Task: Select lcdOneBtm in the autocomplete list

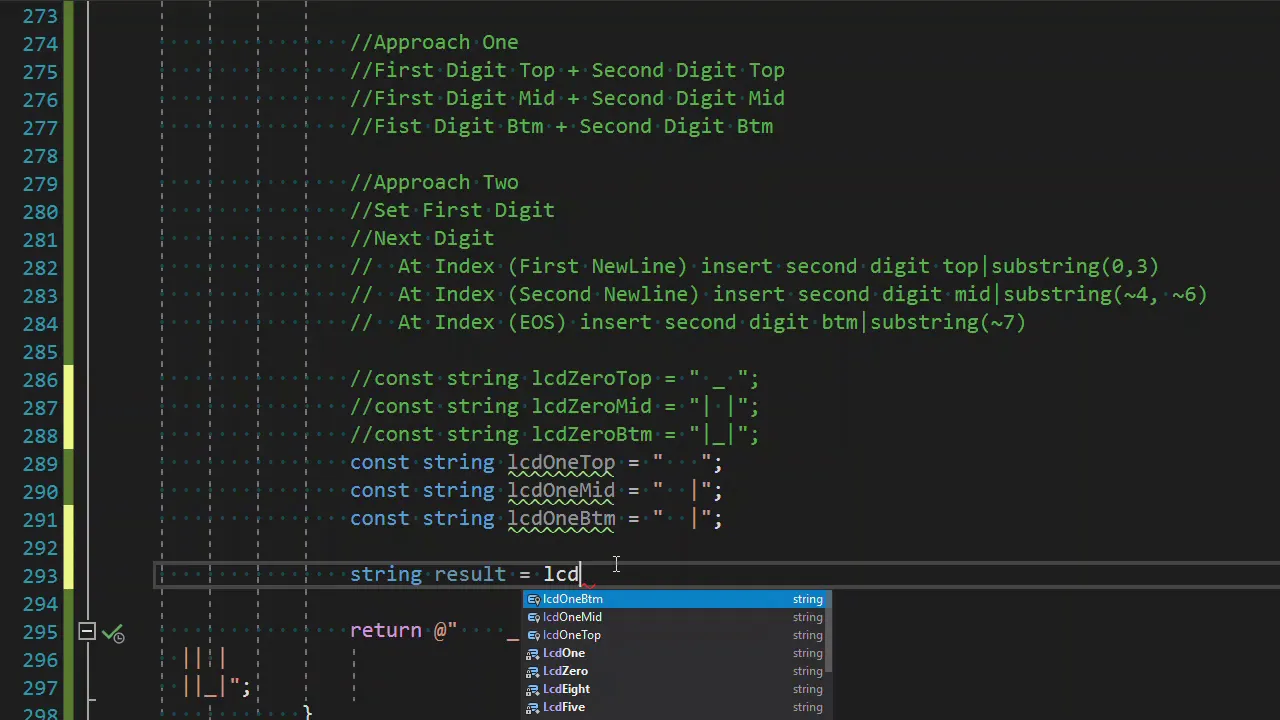Action: [673, 599]
